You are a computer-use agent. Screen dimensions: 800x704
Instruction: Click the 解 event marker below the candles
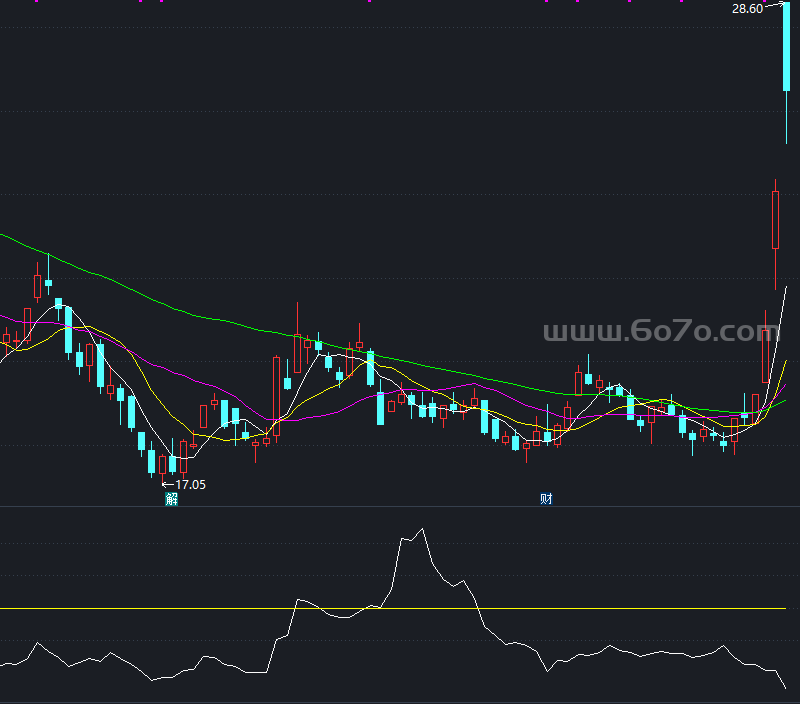pyautogui.click(x=171, y=498)
